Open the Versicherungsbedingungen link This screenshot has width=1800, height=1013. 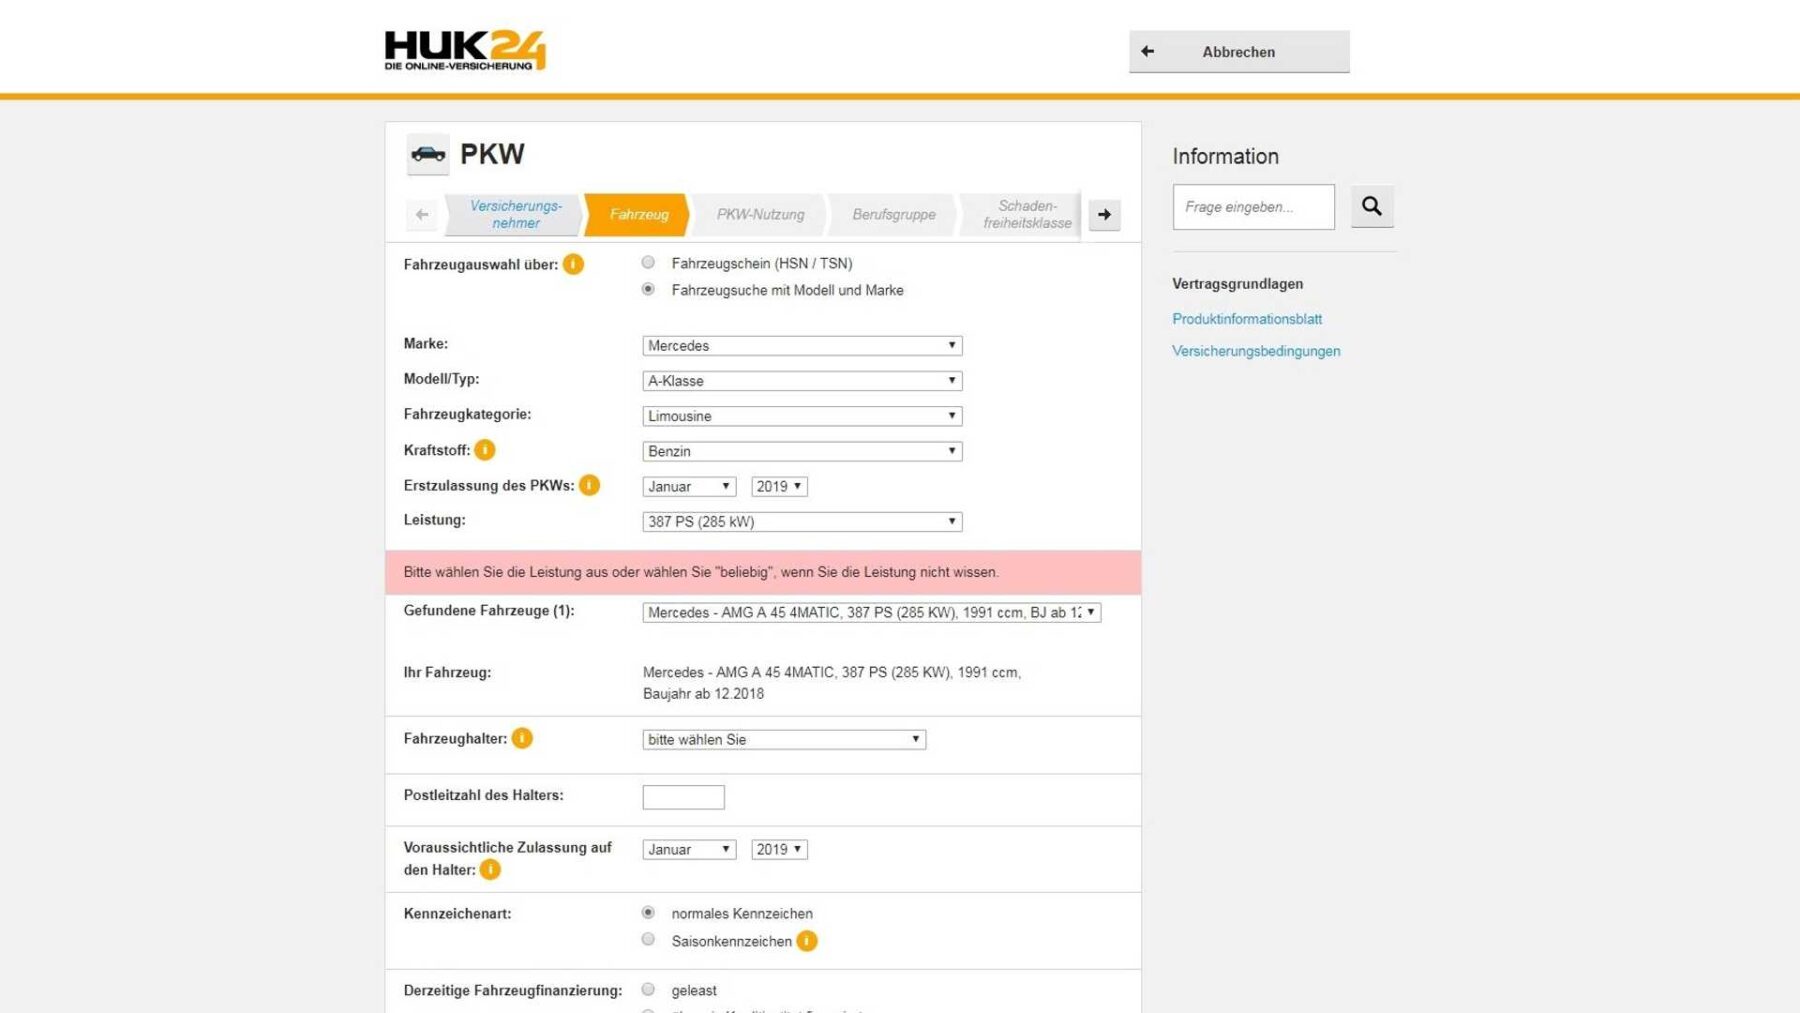pyautogui.click(x=1256, y=351)
